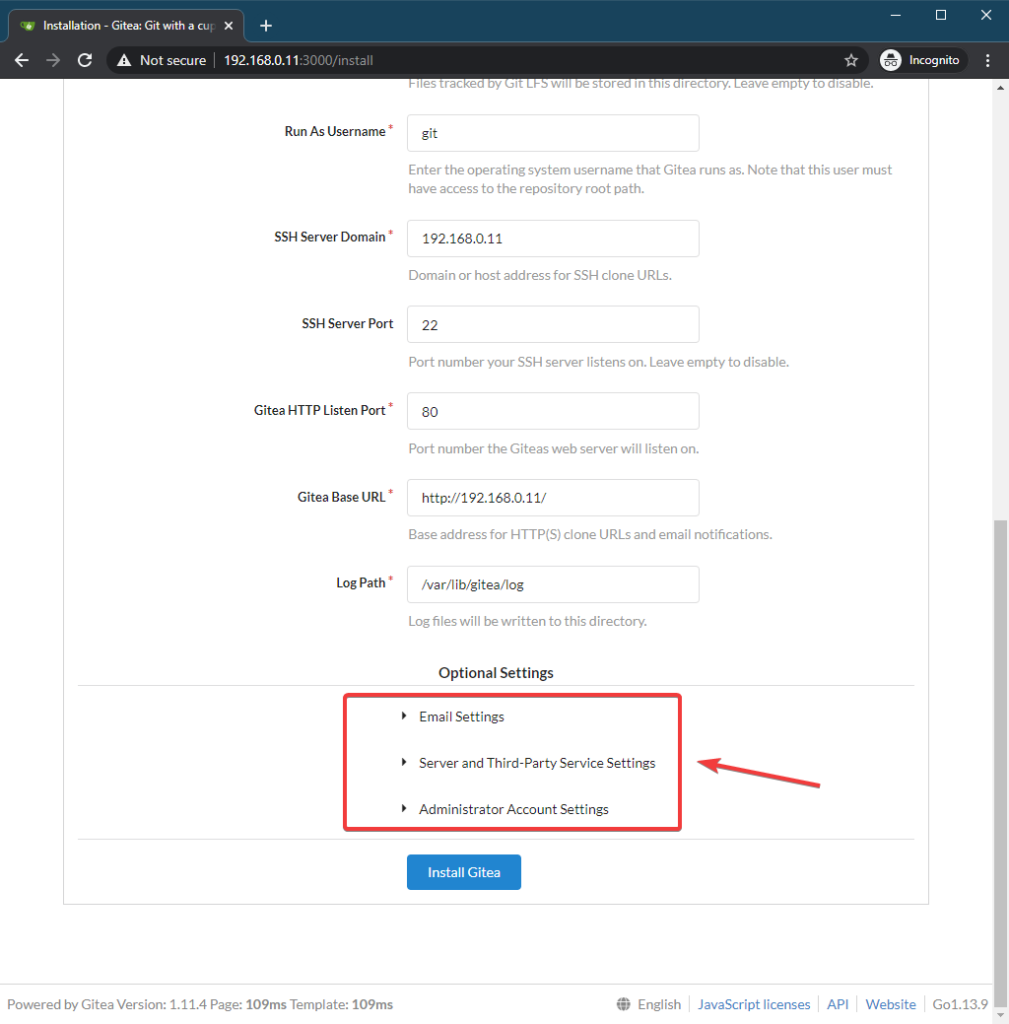
Task: Click the browser back arrow
Action: pyautogui.click(x=22, y=60)
